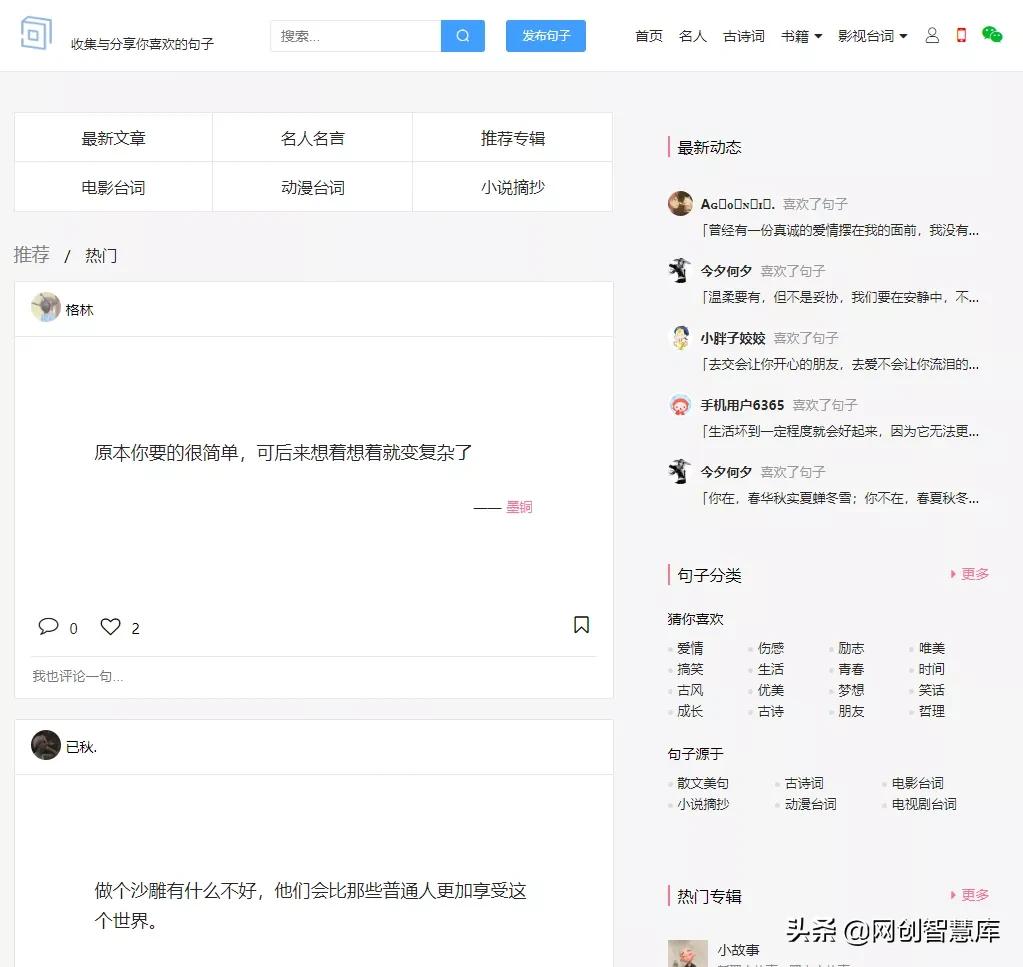The image size is (1023, 967).
Task: Open the 爱情 tag link
Action: click(690, 647)
